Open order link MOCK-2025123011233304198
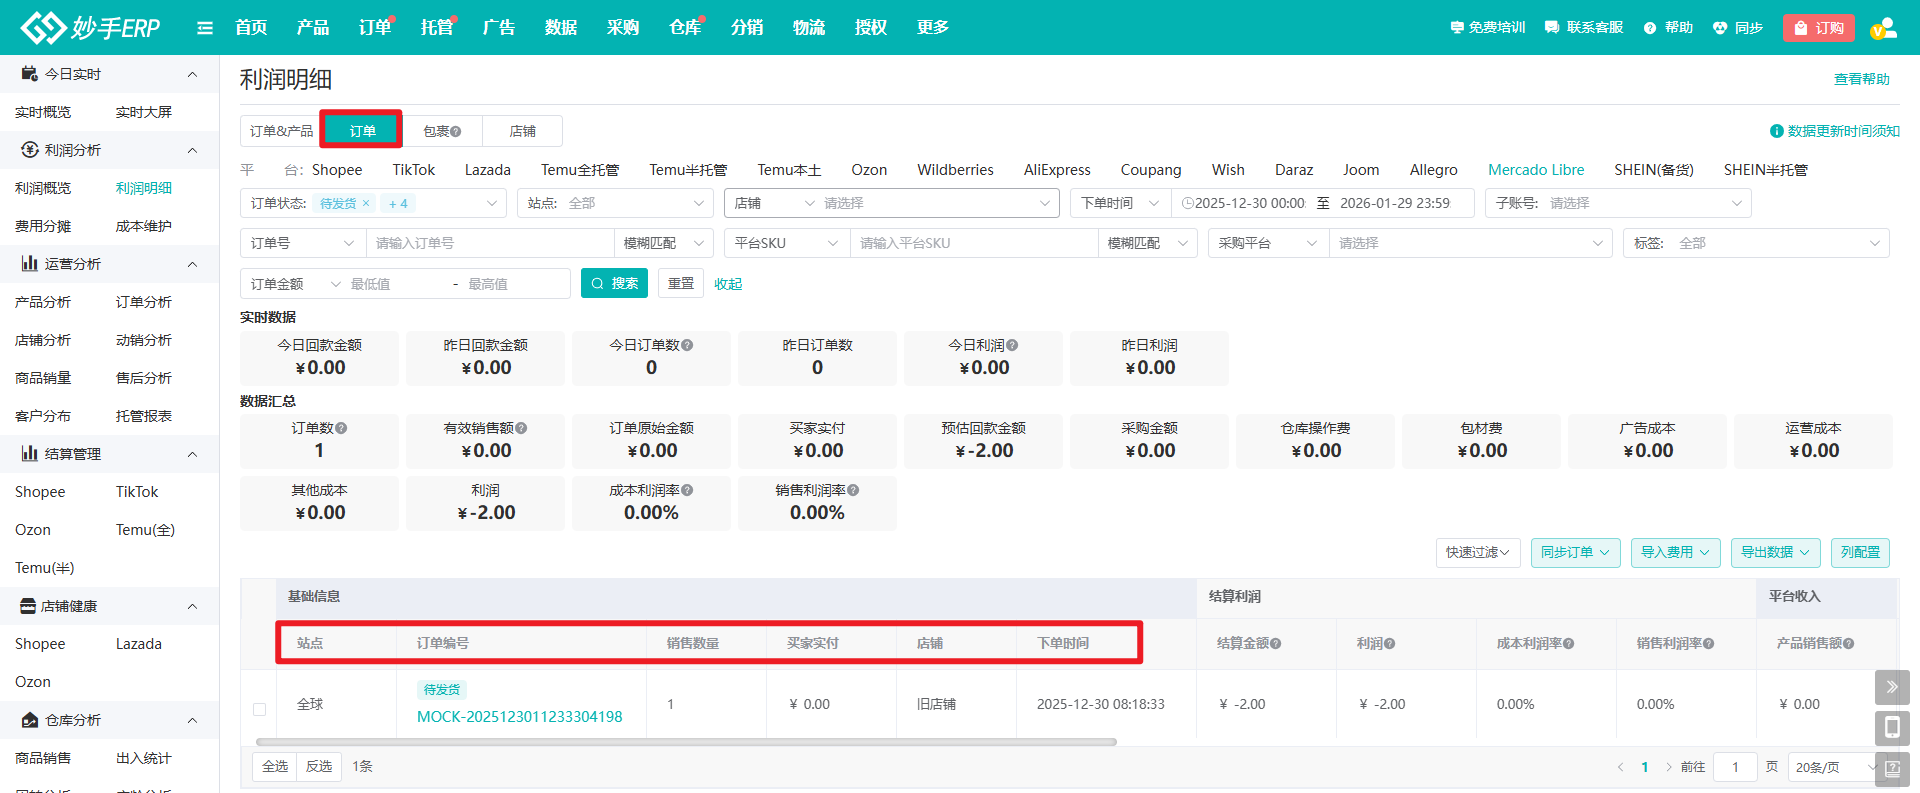Screen dimensions: 1920x793 [x=519, y=716]
